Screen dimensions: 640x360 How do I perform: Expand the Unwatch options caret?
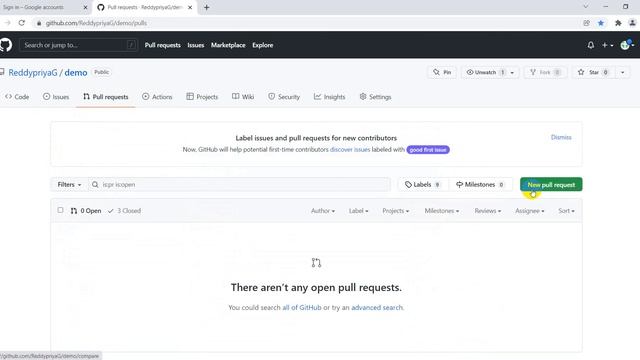512,72
